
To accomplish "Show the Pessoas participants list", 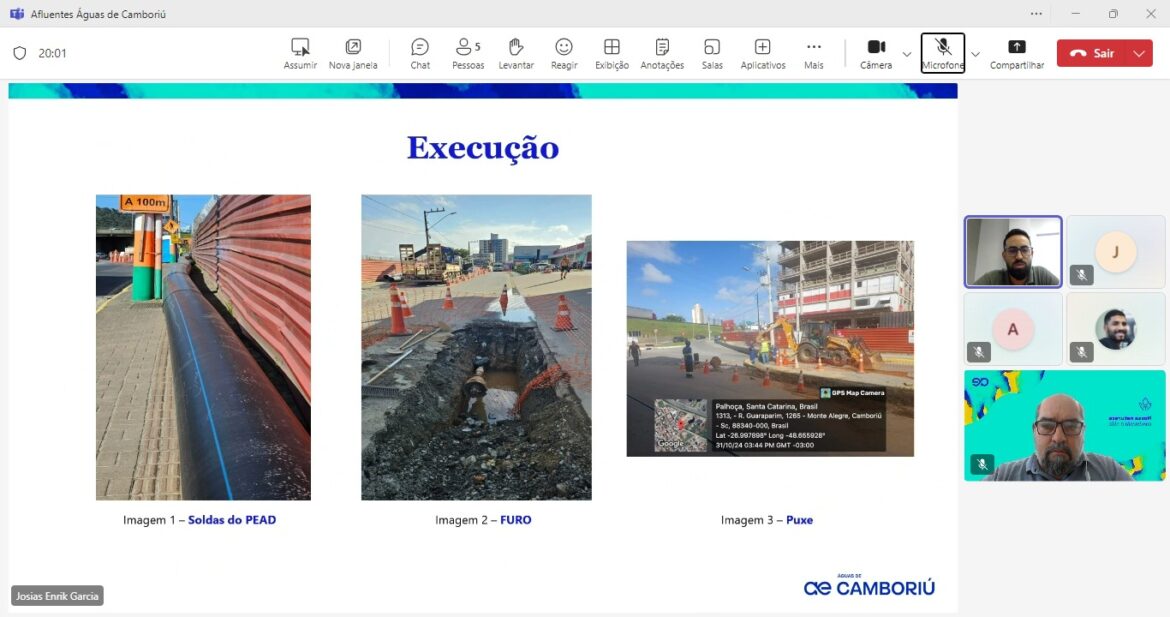I will tap(467, 53).
